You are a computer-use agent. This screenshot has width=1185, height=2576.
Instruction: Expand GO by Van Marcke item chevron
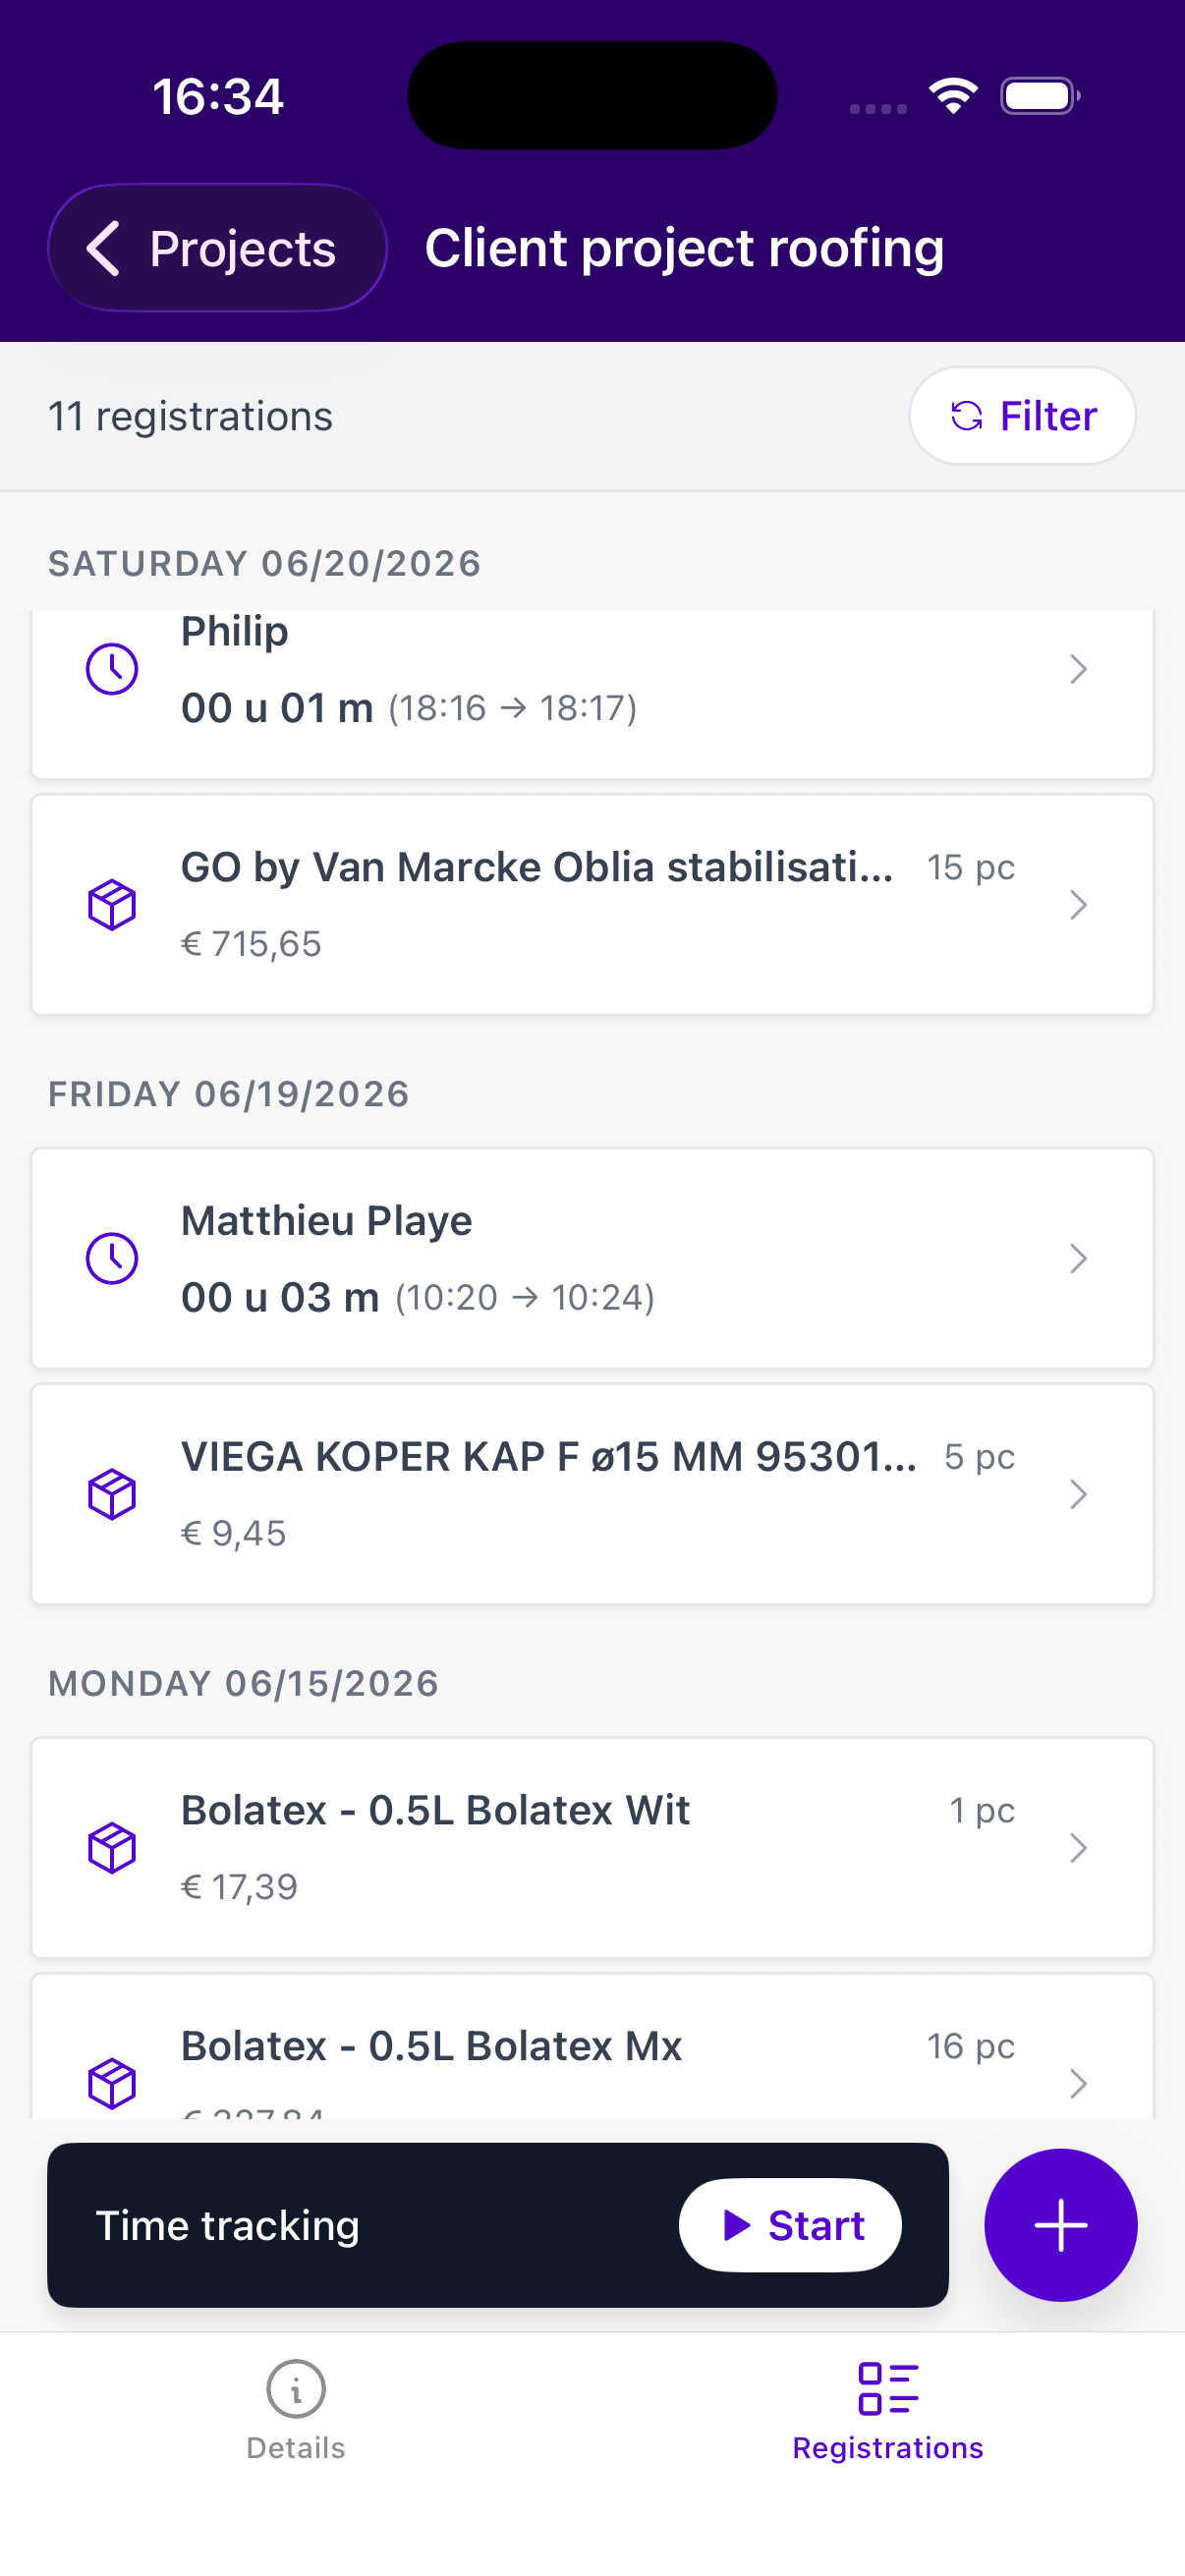(1078, 905)
